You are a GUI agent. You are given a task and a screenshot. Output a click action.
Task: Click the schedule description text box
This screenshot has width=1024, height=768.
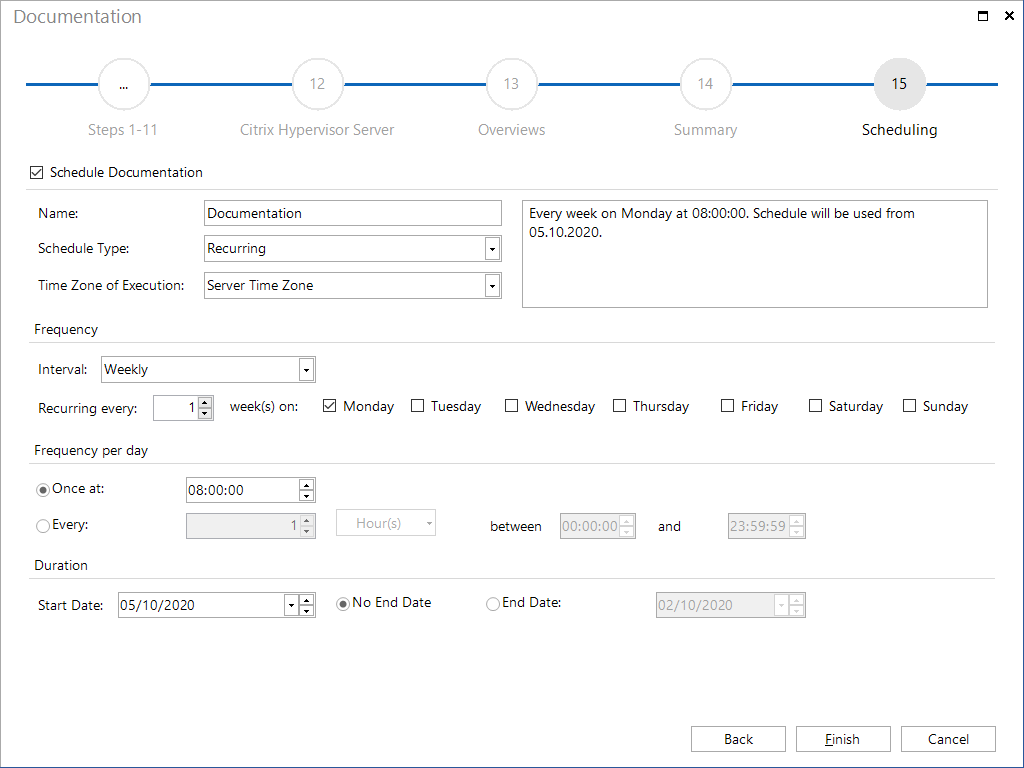[755, 253]
